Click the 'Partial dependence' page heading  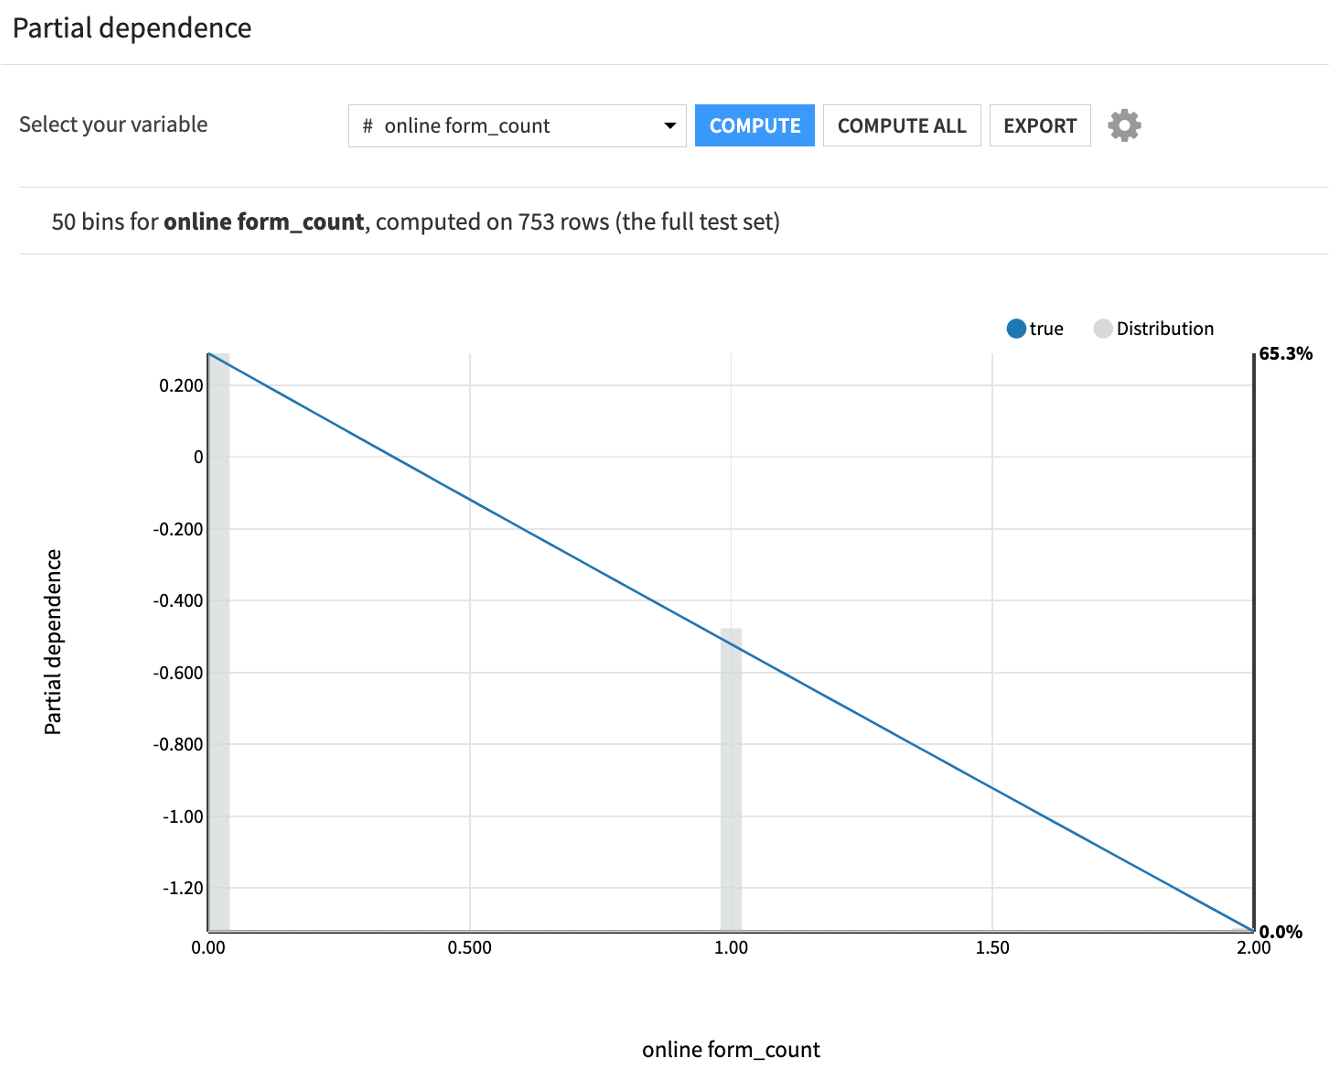click(x=132, y=28)
